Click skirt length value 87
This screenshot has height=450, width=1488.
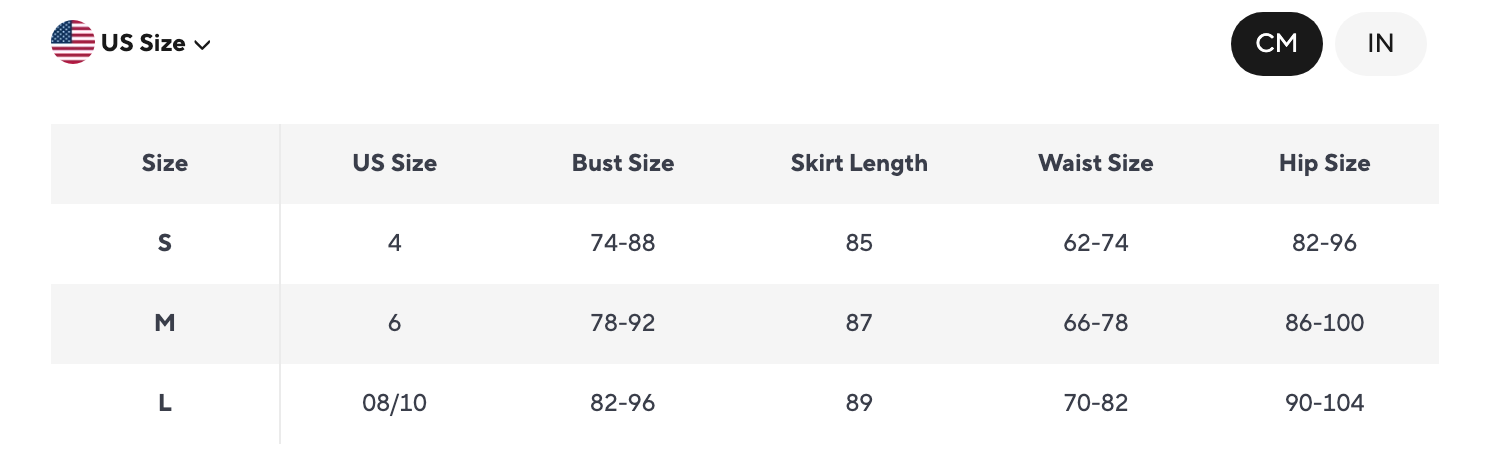coord(859,323)
